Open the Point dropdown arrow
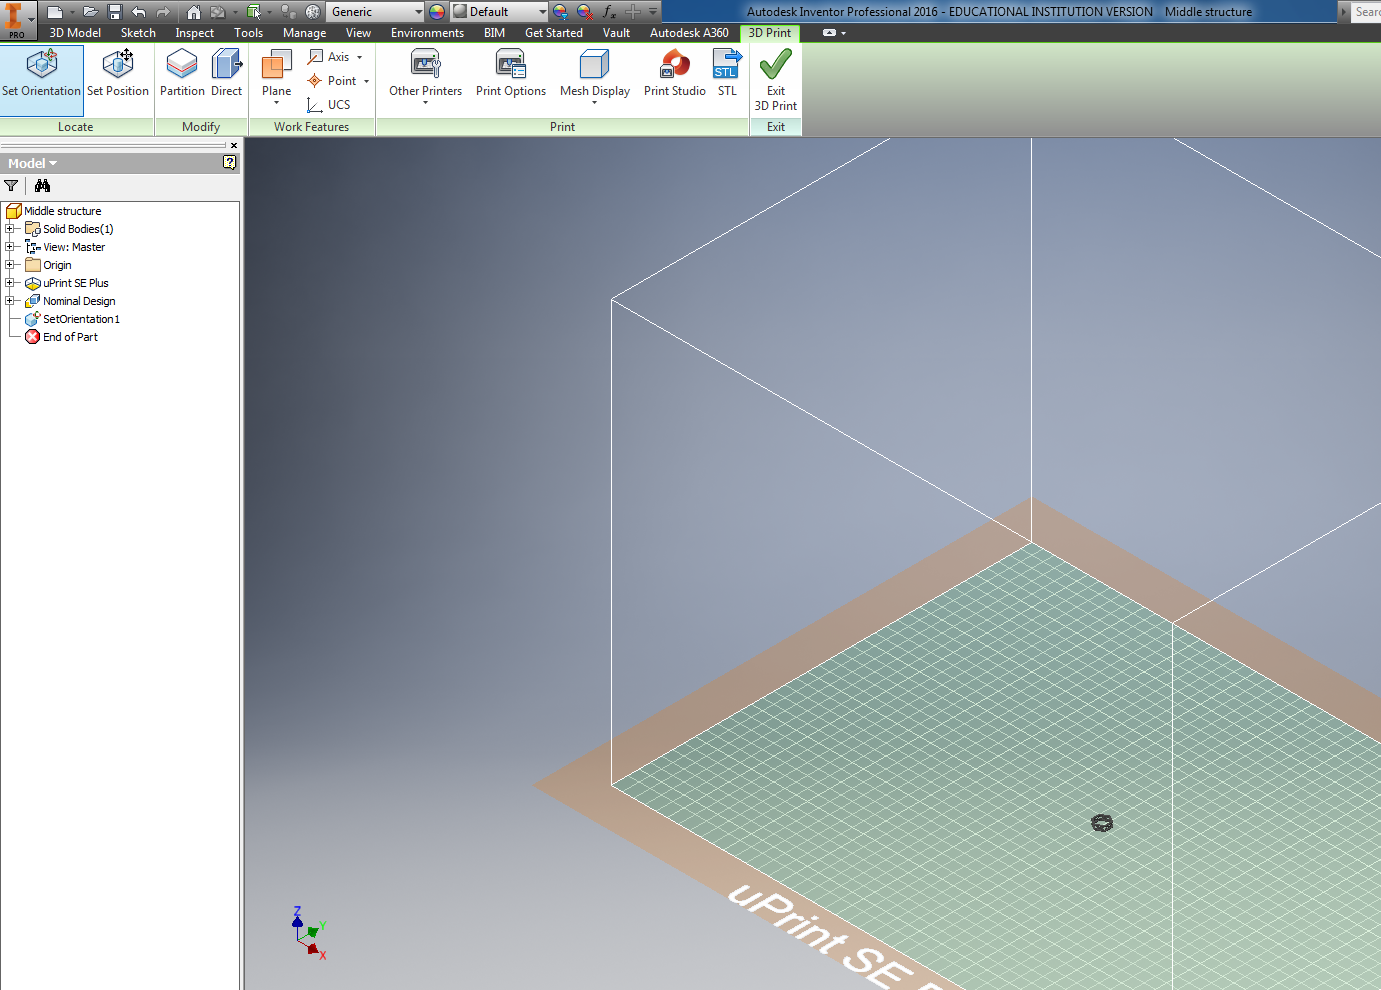Image resolution: width=1381 pixels, height=990 pixels. (x=367, y=81)
